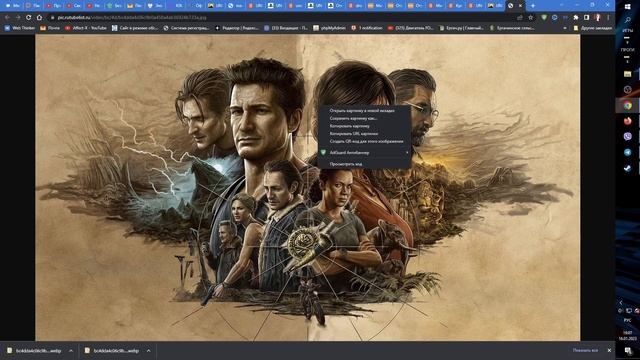Viewport: 640px width, 360px height.
Task: Click the Uncharted artwork image
Action: tap(307, 187)
